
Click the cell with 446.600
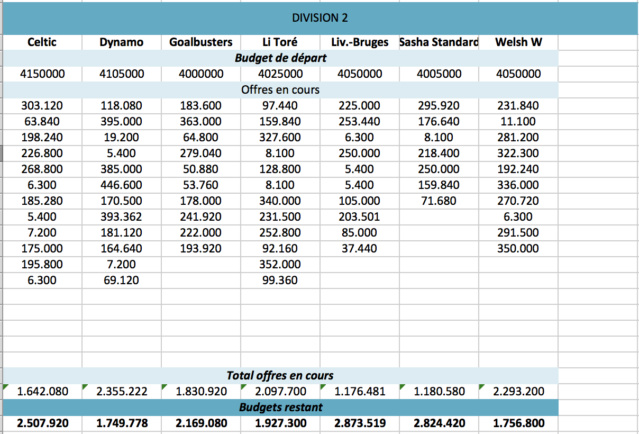coord(121,185)
